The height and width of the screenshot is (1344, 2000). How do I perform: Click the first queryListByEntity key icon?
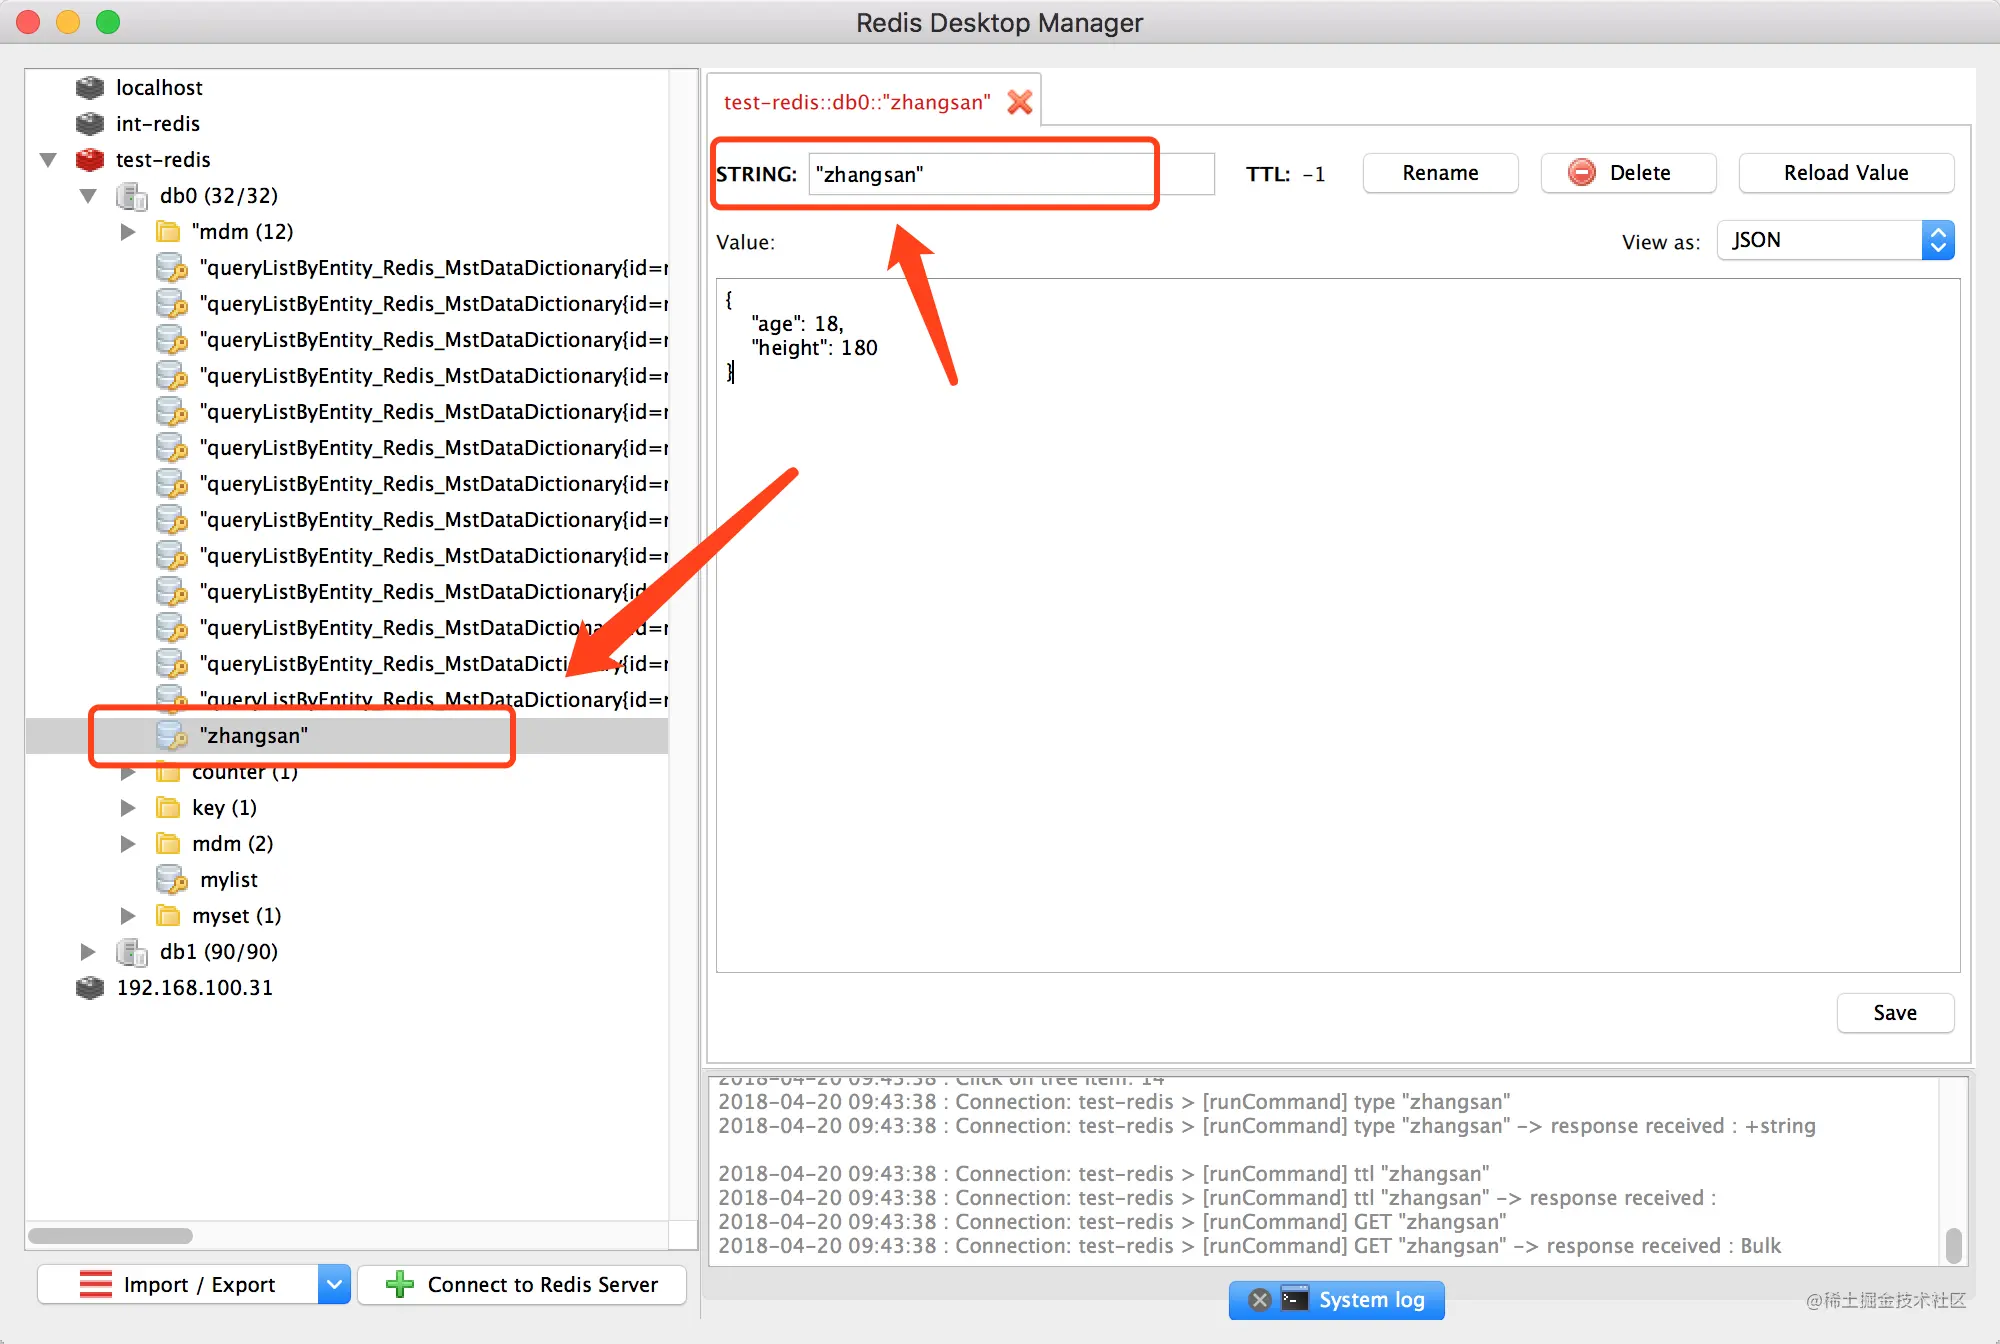(172, 268)
